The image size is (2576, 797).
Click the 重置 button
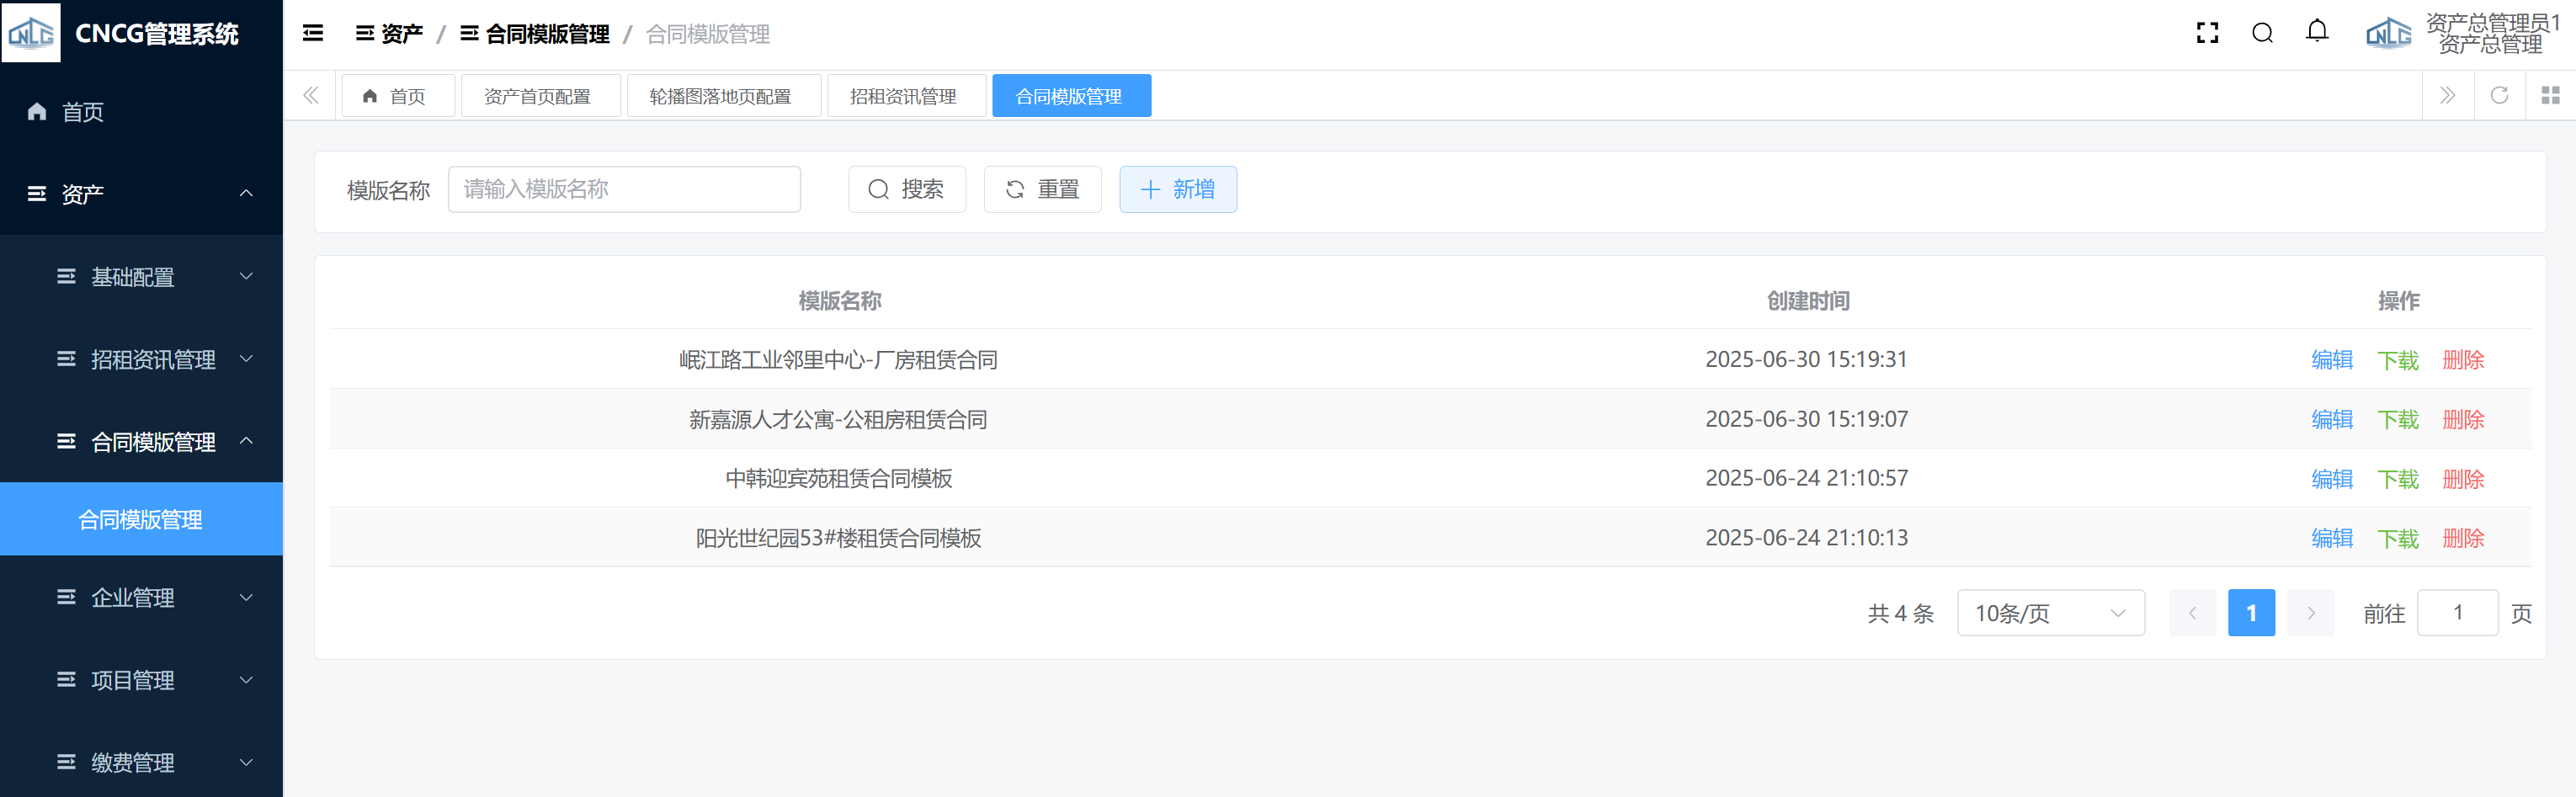(x=1042, y=190)
